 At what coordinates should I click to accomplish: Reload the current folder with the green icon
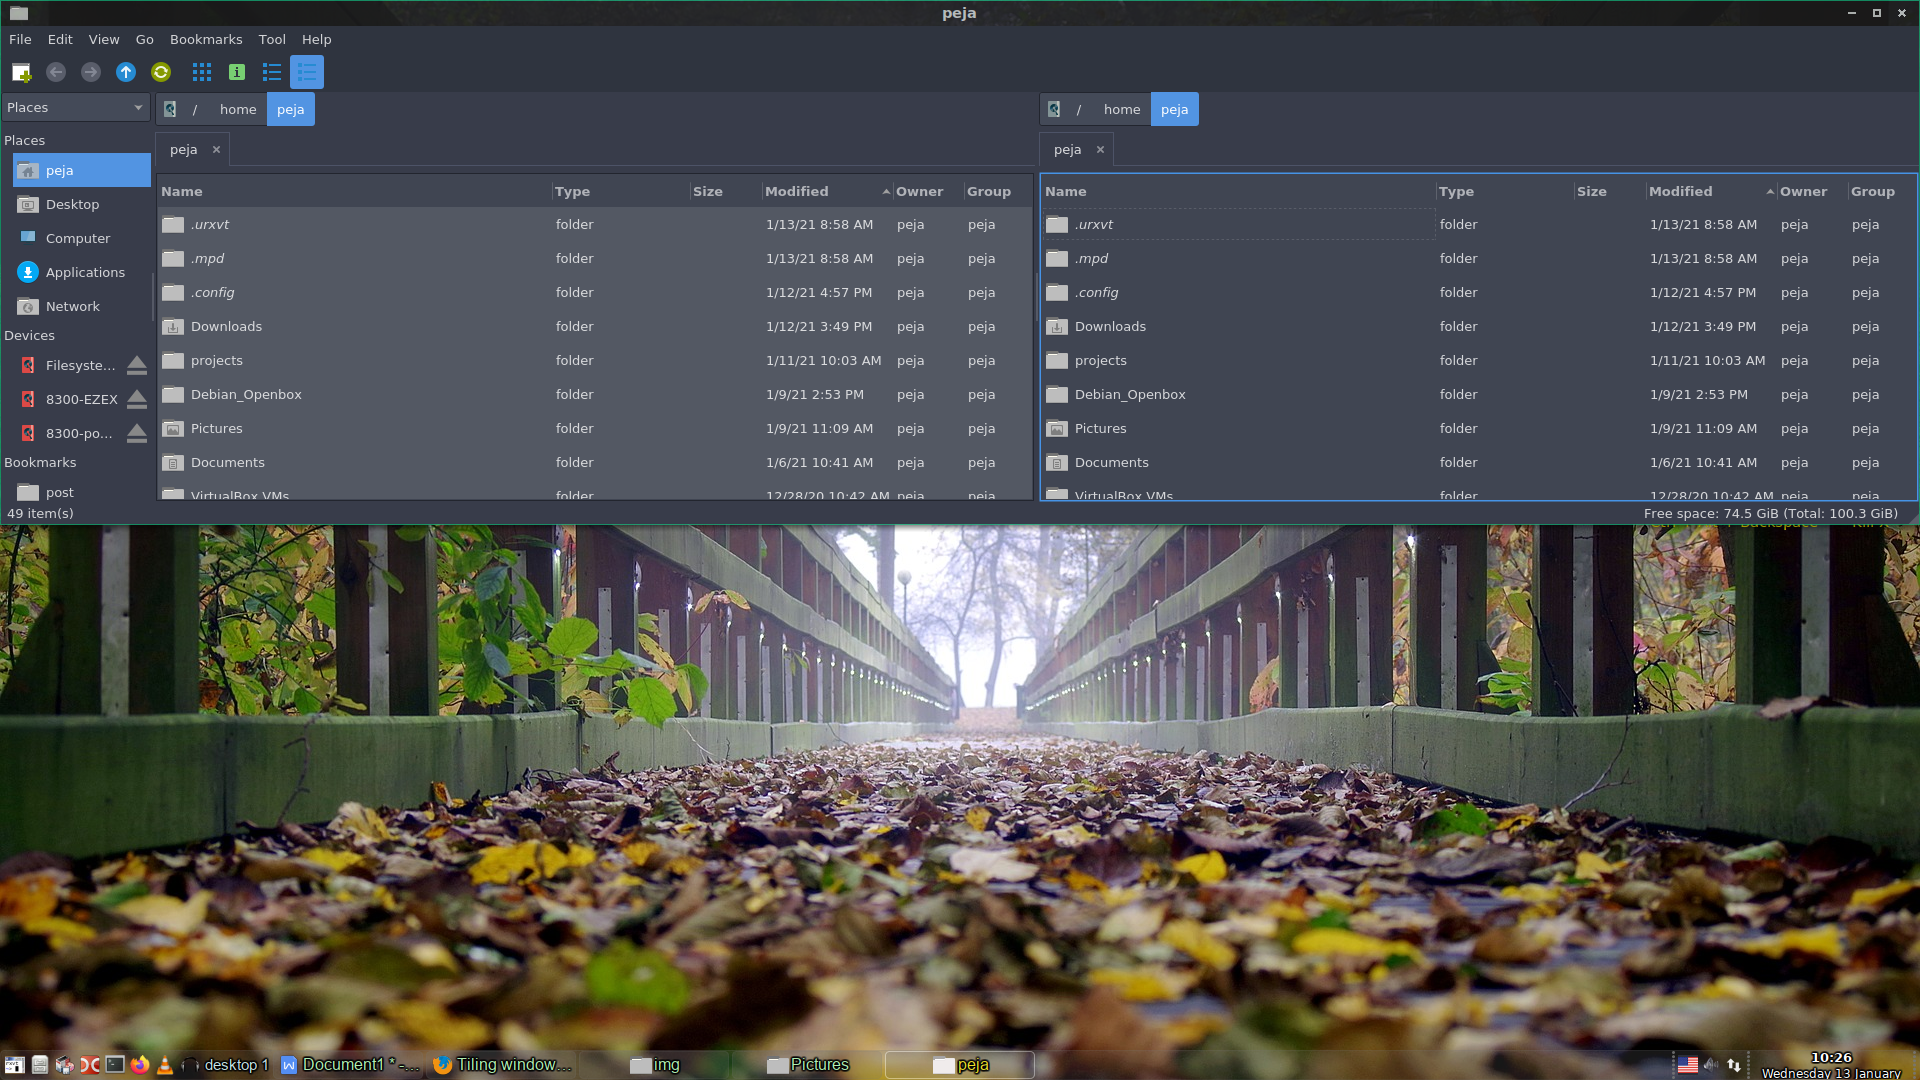click(x=161, y=72)
